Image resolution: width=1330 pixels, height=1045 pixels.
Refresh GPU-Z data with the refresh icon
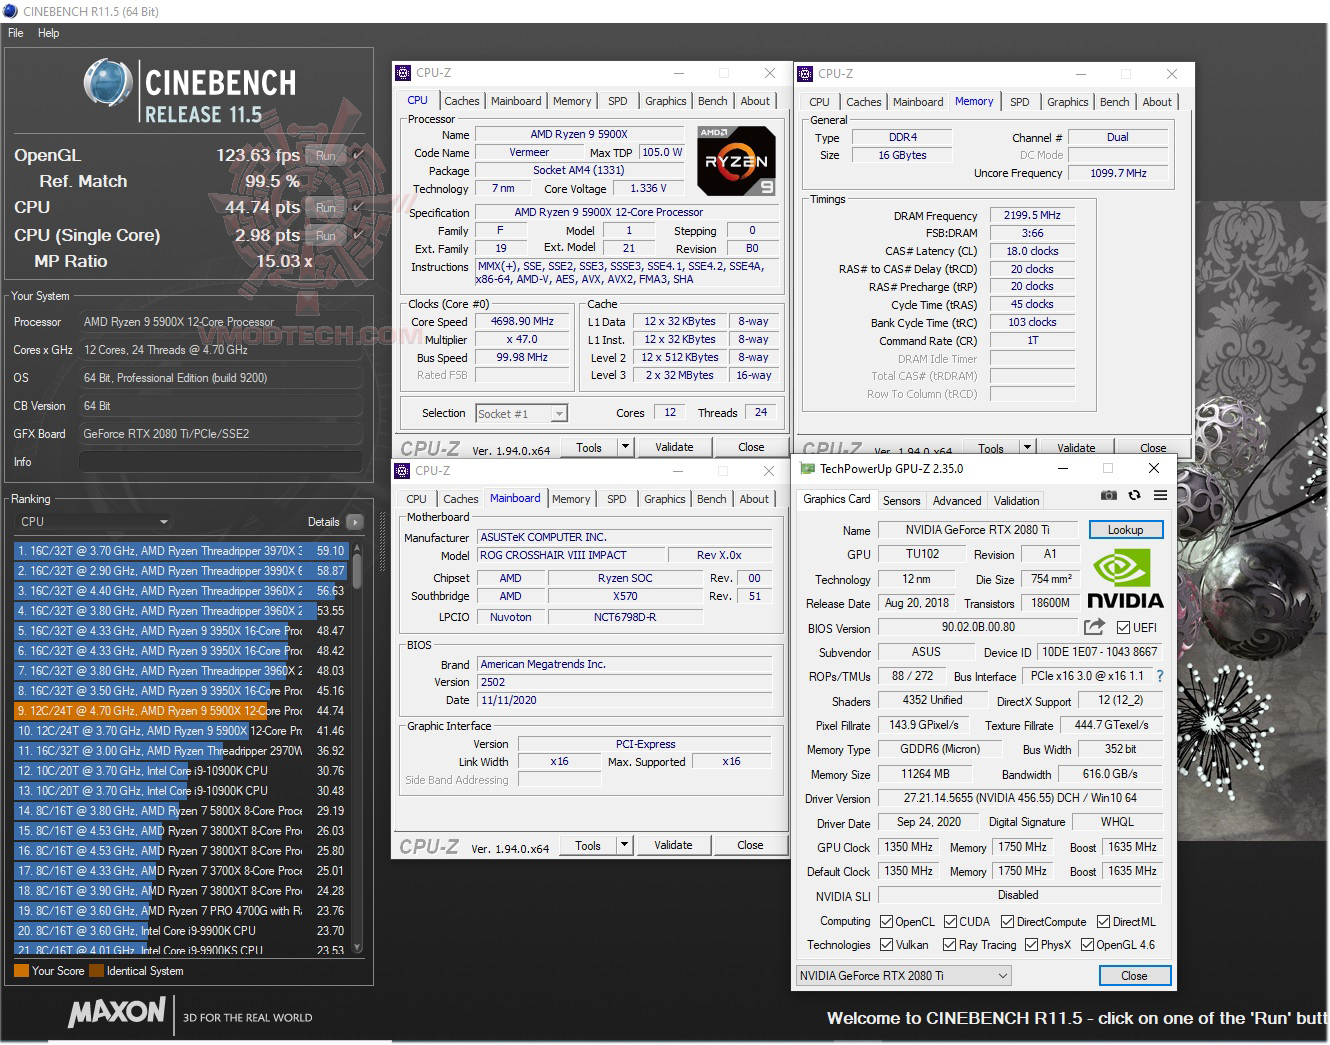click(x=1134, y=496)
